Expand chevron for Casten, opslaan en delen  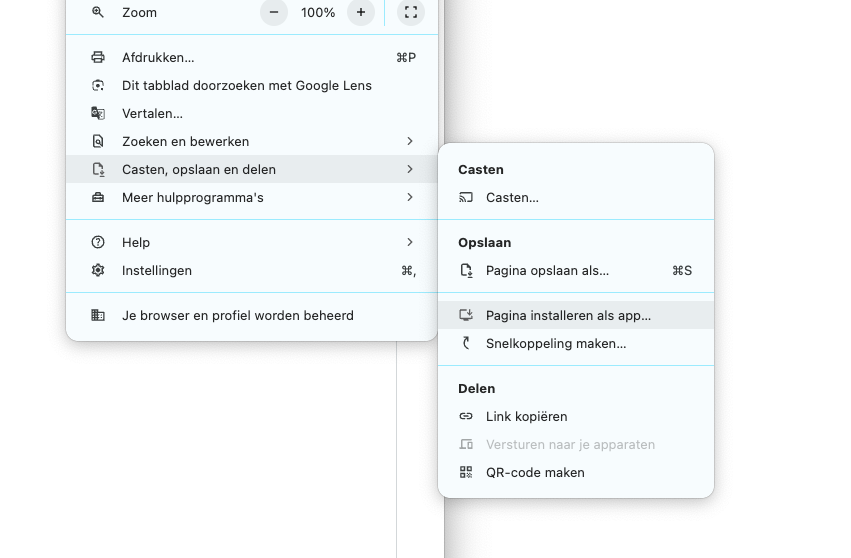tap(410, 169)
